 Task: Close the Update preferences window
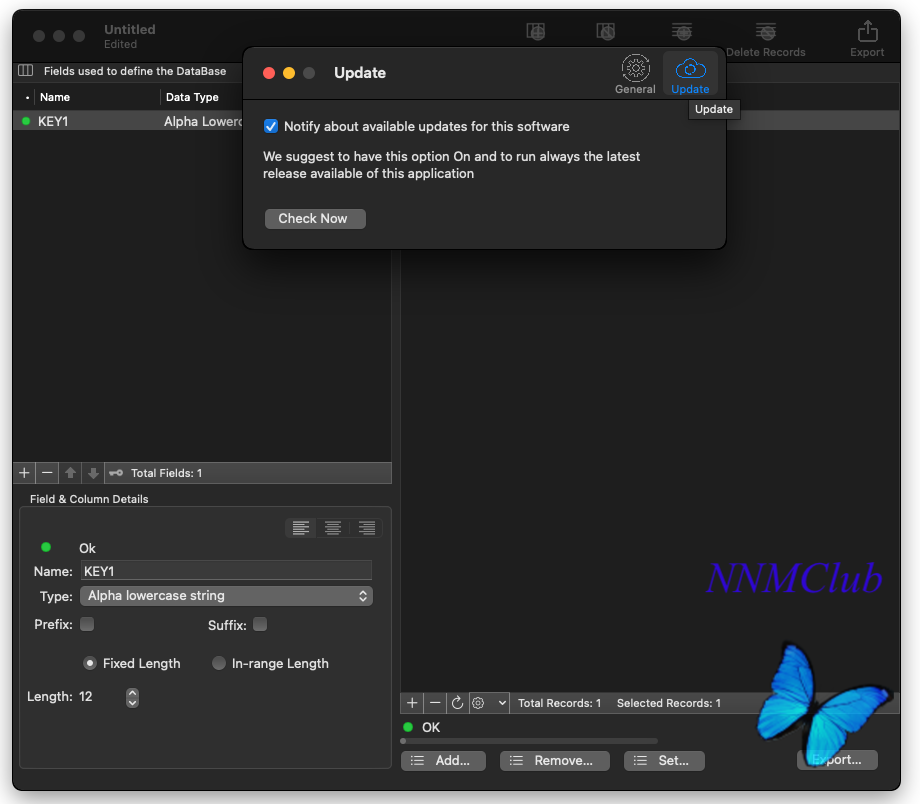coord(269,73)
